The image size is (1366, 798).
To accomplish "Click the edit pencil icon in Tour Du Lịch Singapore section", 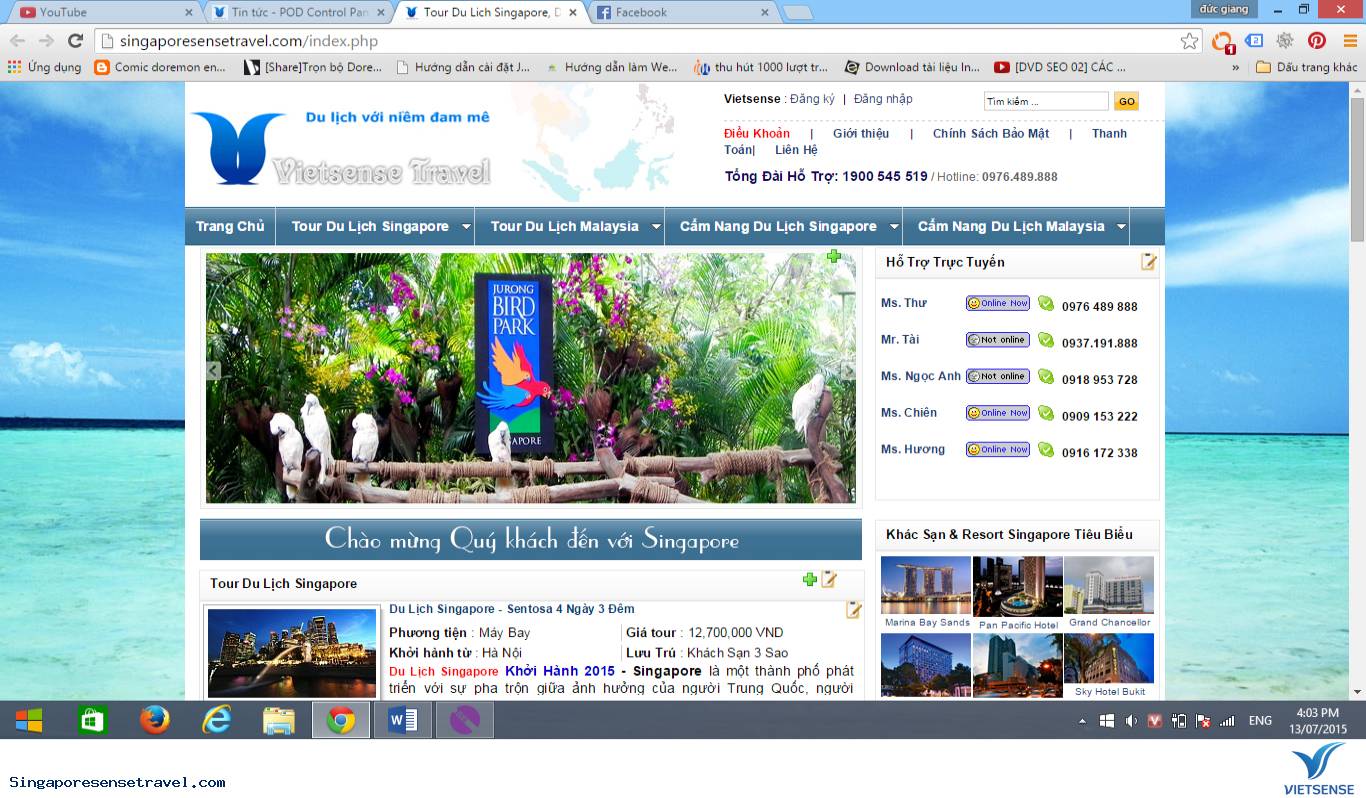I will 828,579.
